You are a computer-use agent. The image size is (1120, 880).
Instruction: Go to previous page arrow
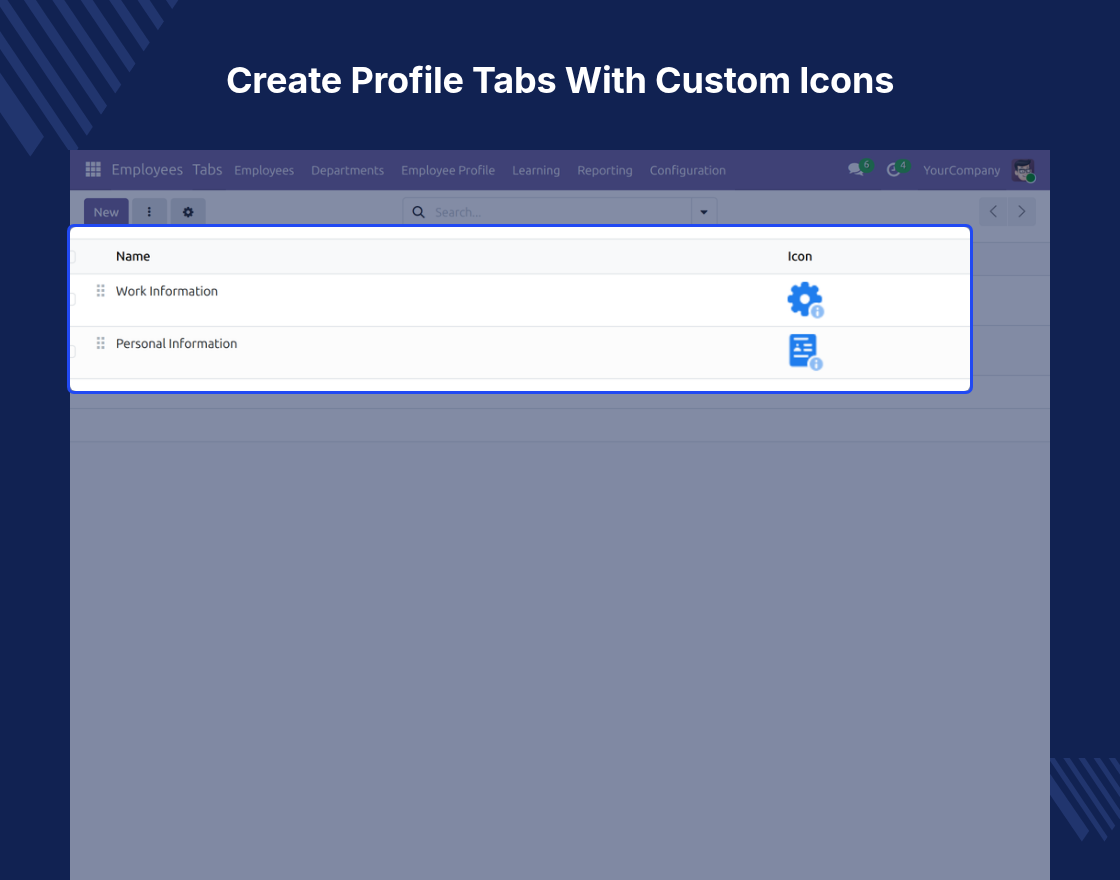[993, 211]
